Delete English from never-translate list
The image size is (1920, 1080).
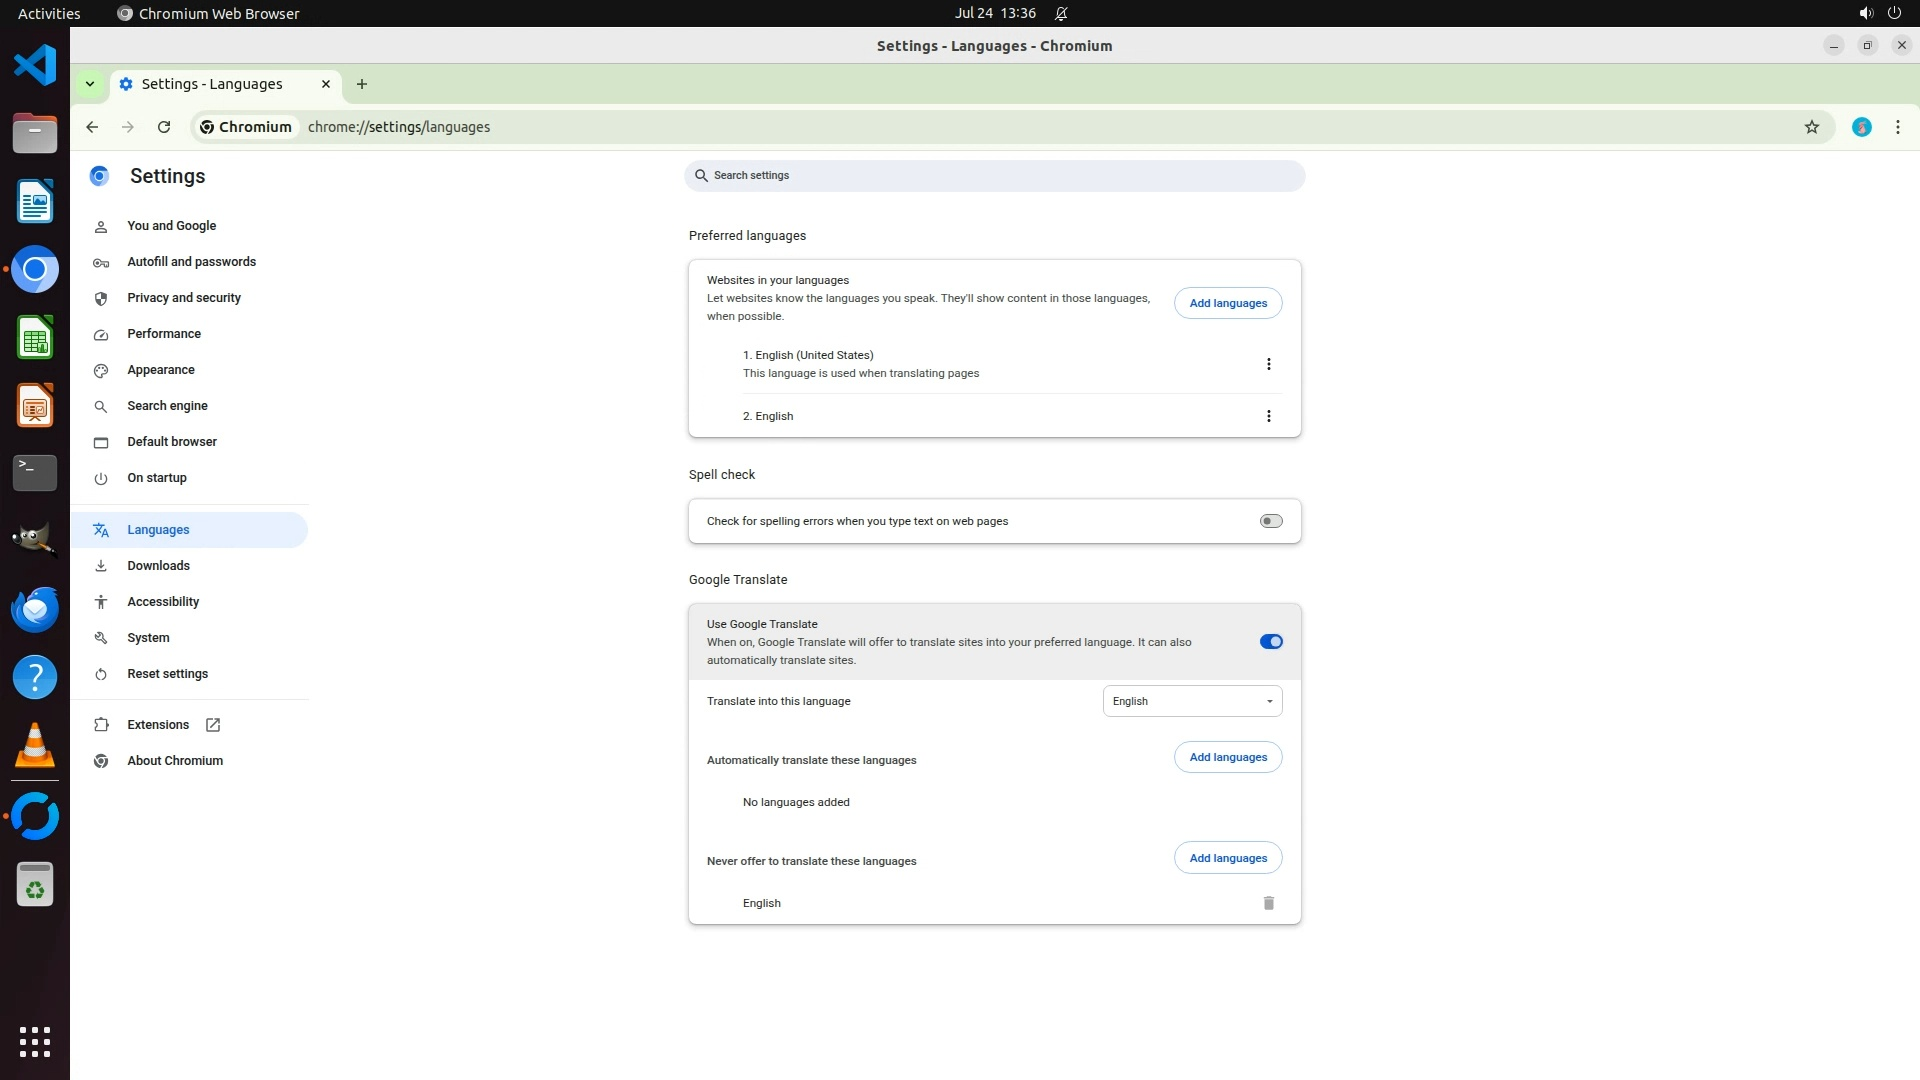pos(1268,903)
